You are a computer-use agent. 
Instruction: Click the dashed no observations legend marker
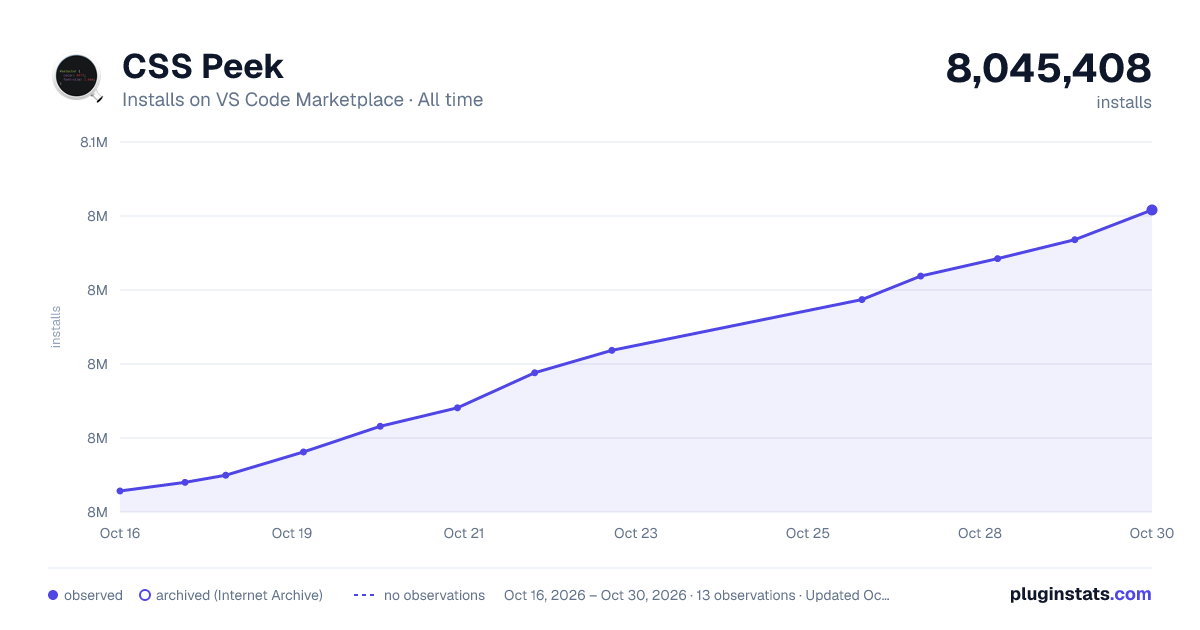point(364,595)
